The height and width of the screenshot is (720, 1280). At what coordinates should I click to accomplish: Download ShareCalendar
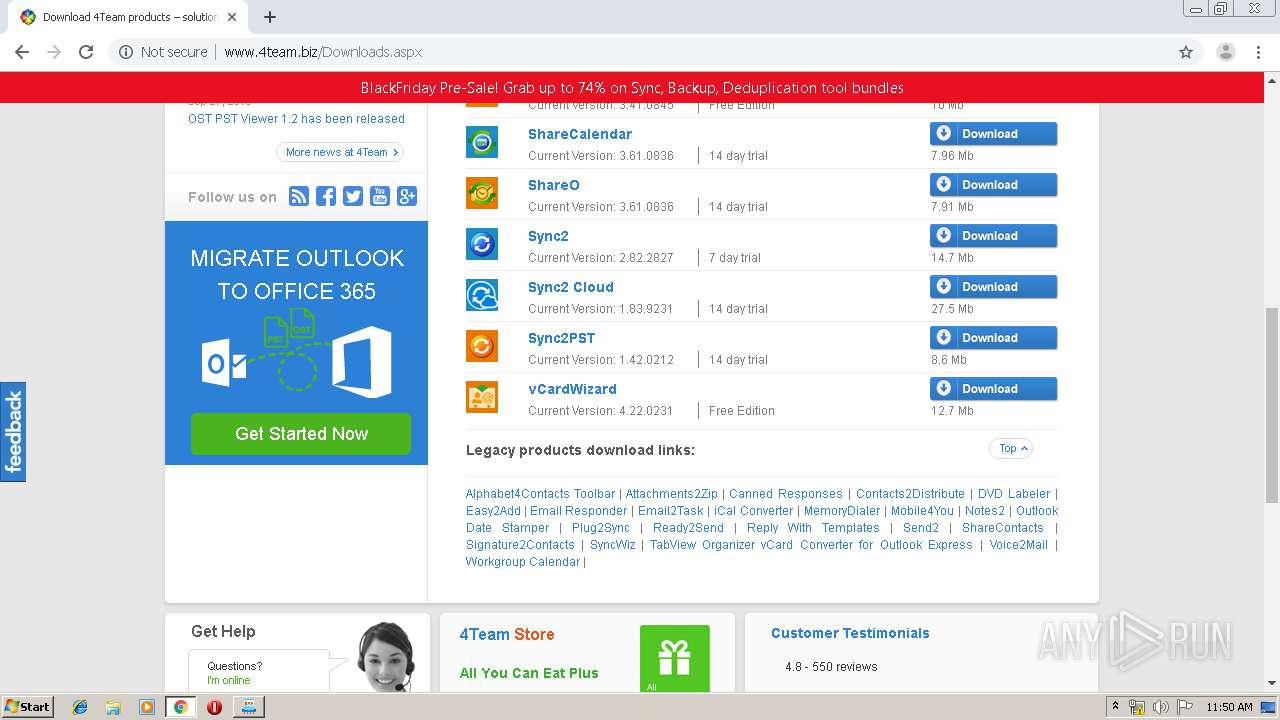pyautogui.click(x=993, y=134)
